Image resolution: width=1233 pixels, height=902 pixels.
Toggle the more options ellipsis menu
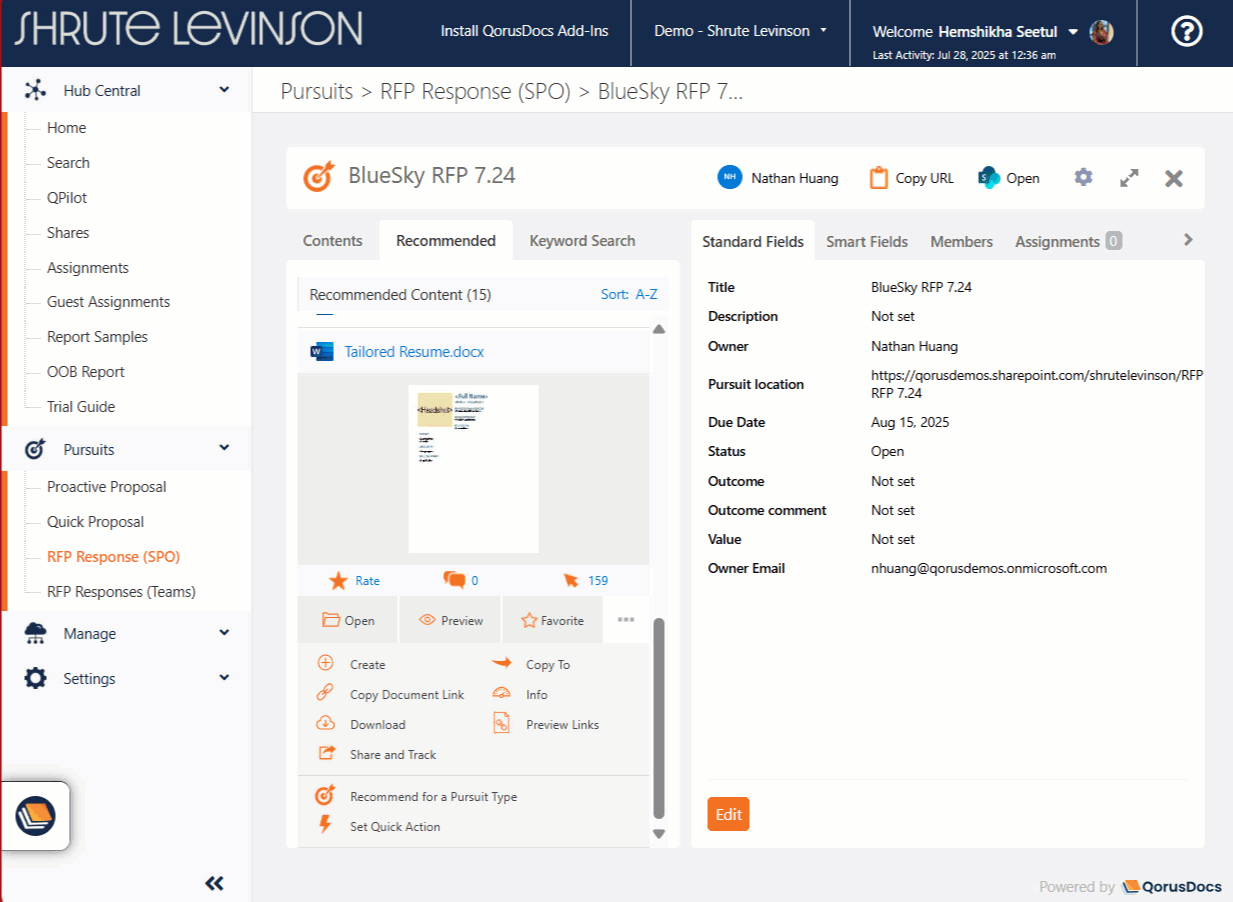626,620
